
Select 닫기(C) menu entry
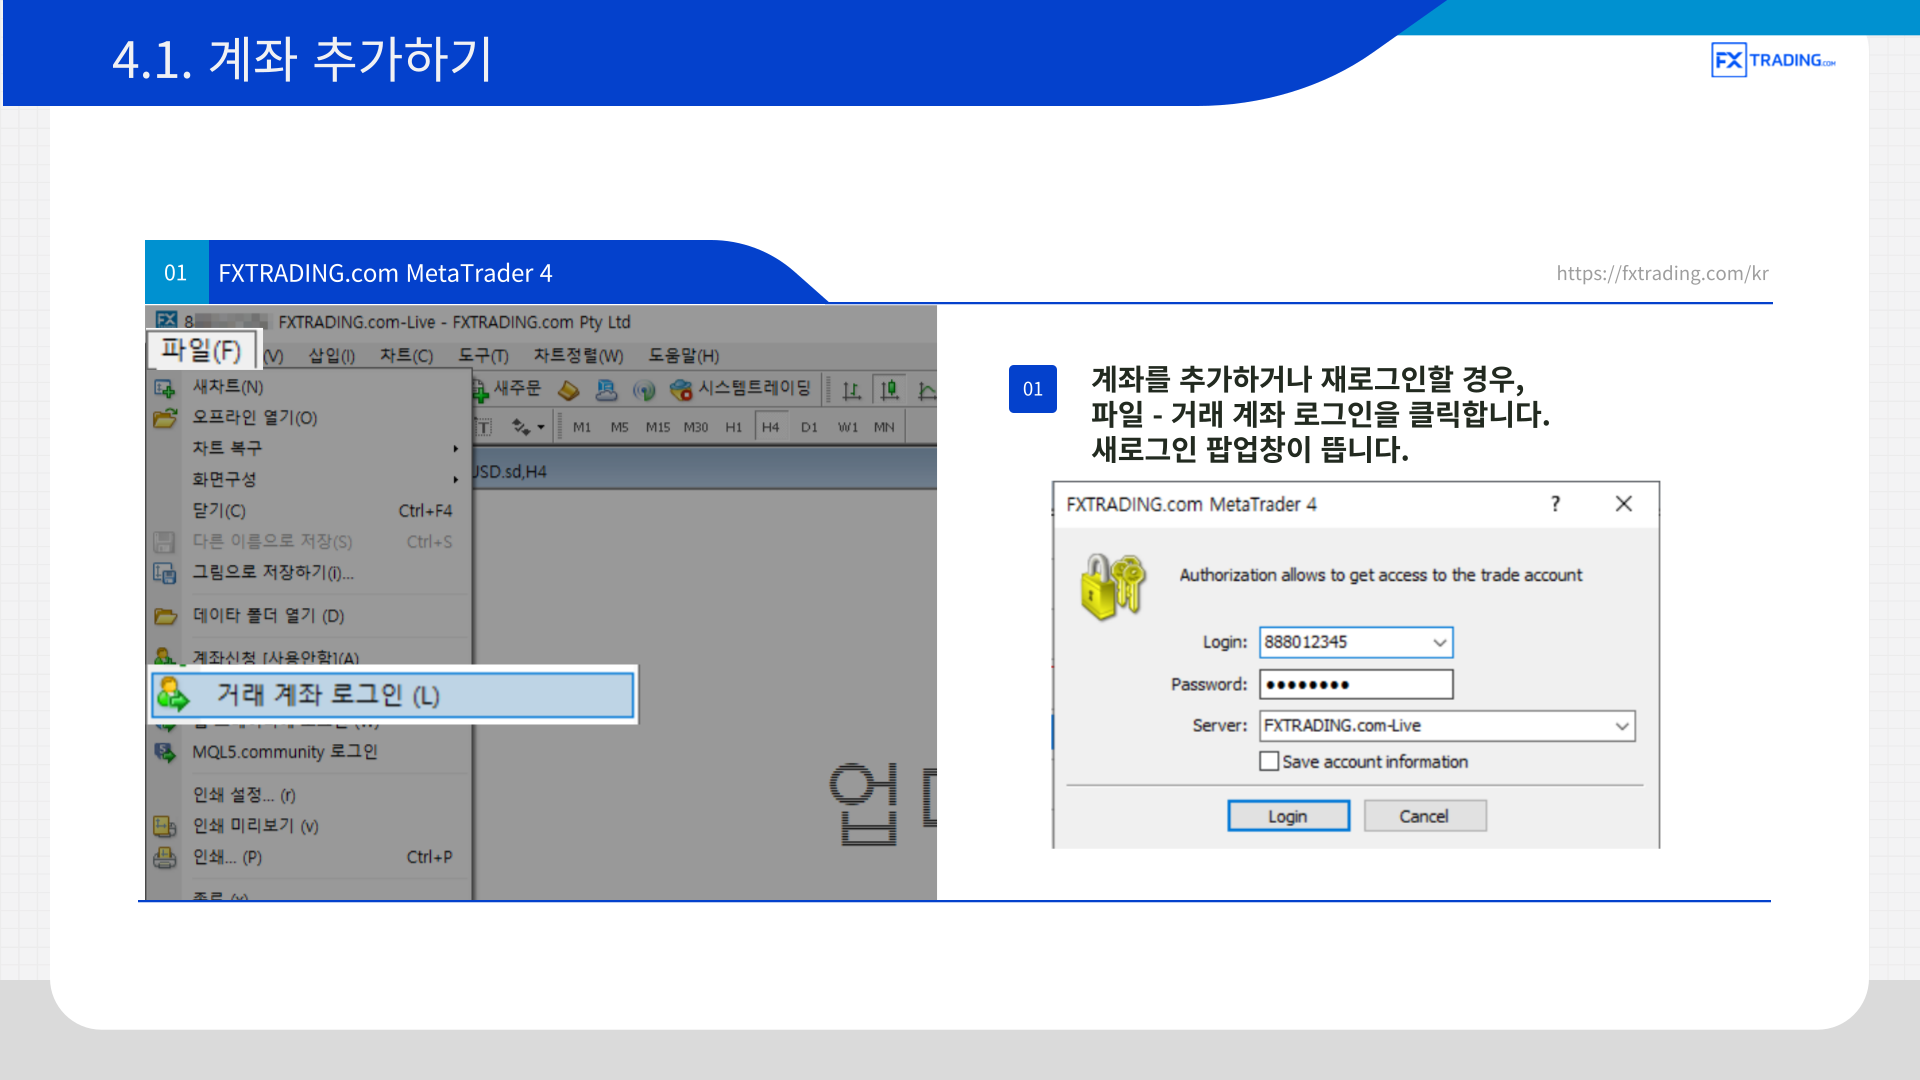[309, 511]
